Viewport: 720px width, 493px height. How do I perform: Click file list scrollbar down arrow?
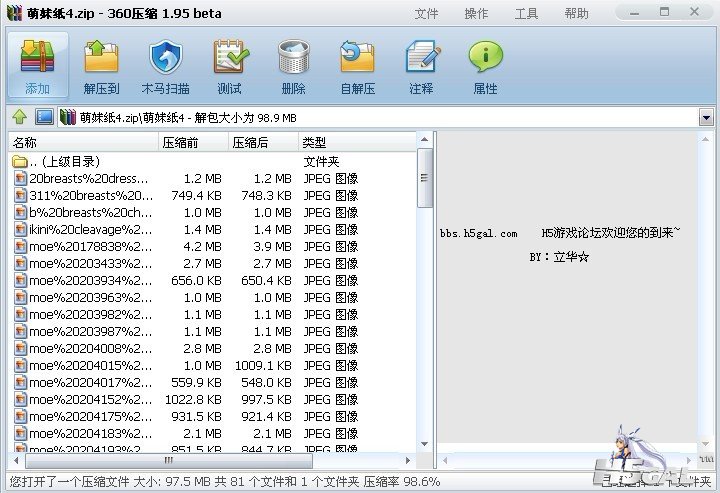pos(425,444)
